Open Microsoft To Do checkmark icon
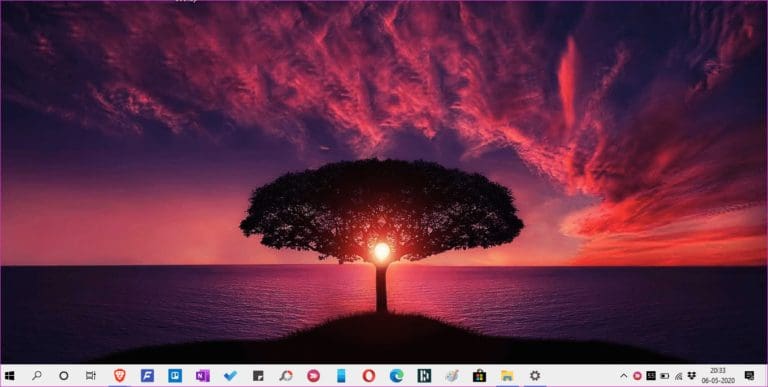 coord(230,376)
